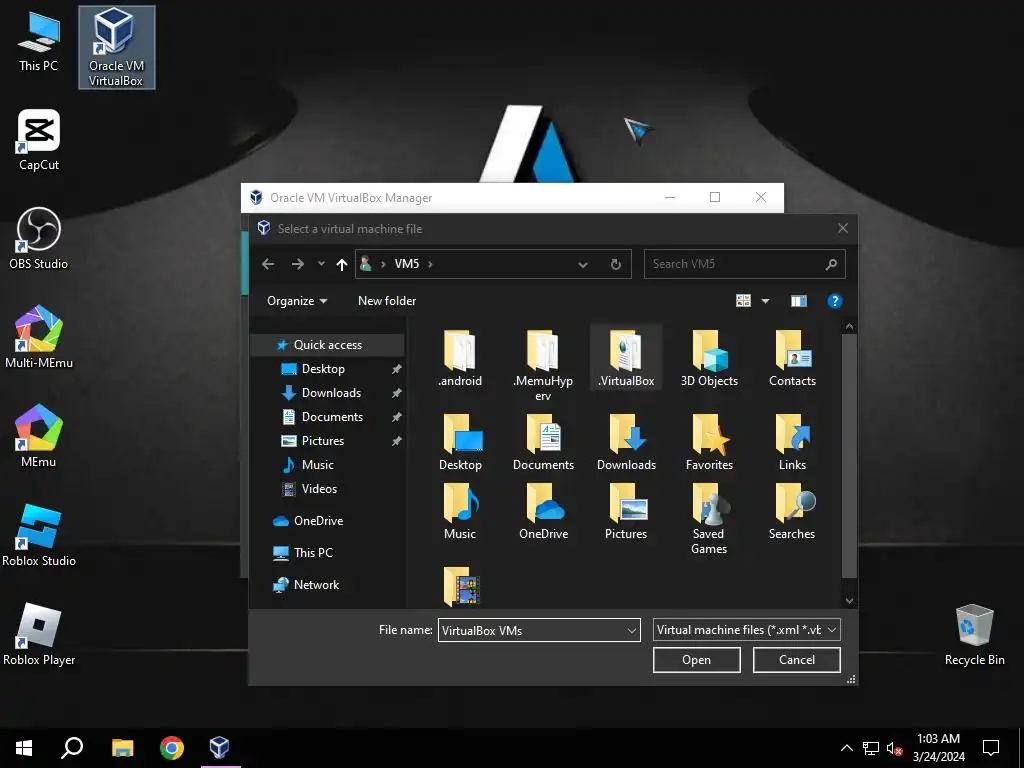Open the Contacts folder
This screenshot has width=1024, height=768.
click(792, 359)
